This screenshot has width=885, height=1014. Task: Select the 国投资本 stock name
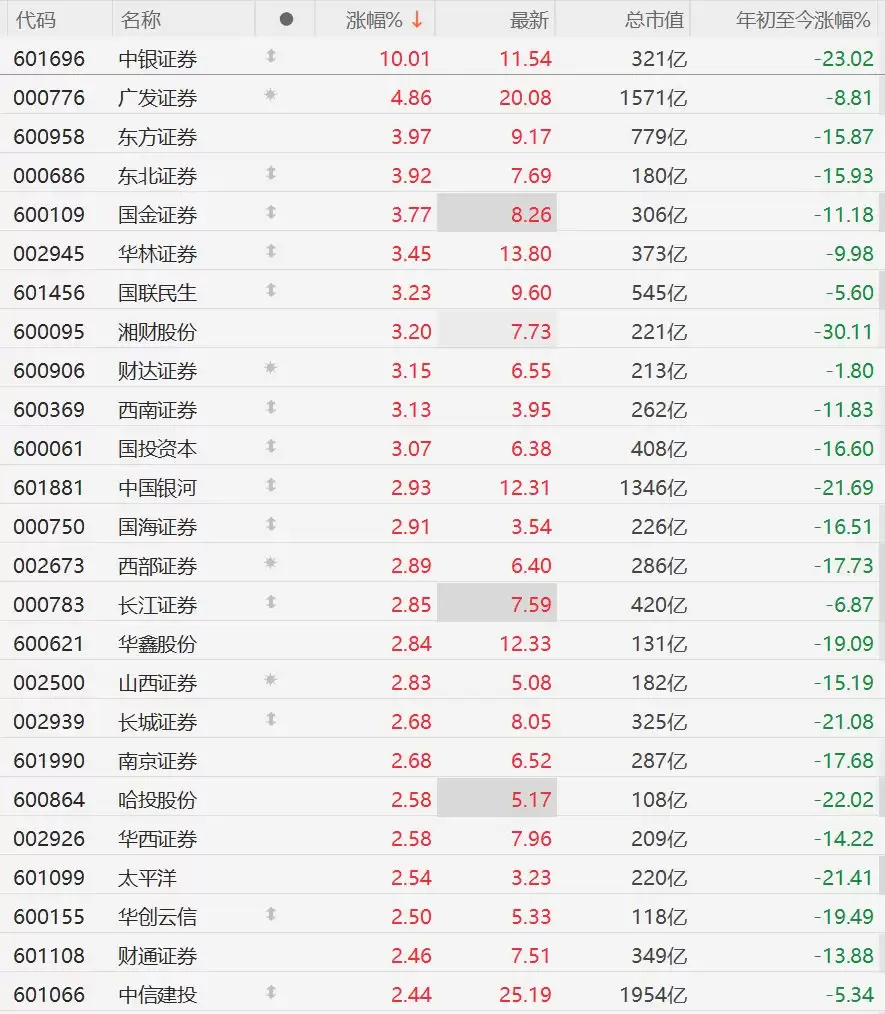[x=158, y=449]
